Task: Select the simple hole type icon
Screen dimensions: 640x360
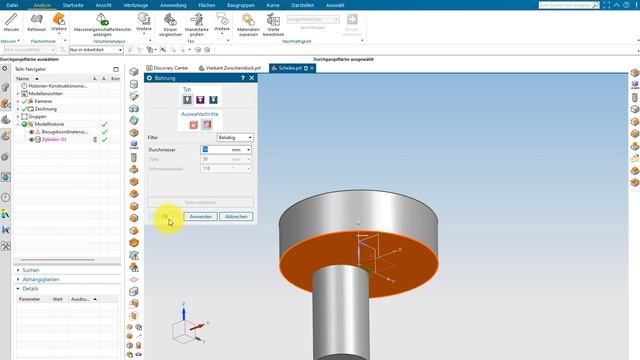Action: coord(187,100)
